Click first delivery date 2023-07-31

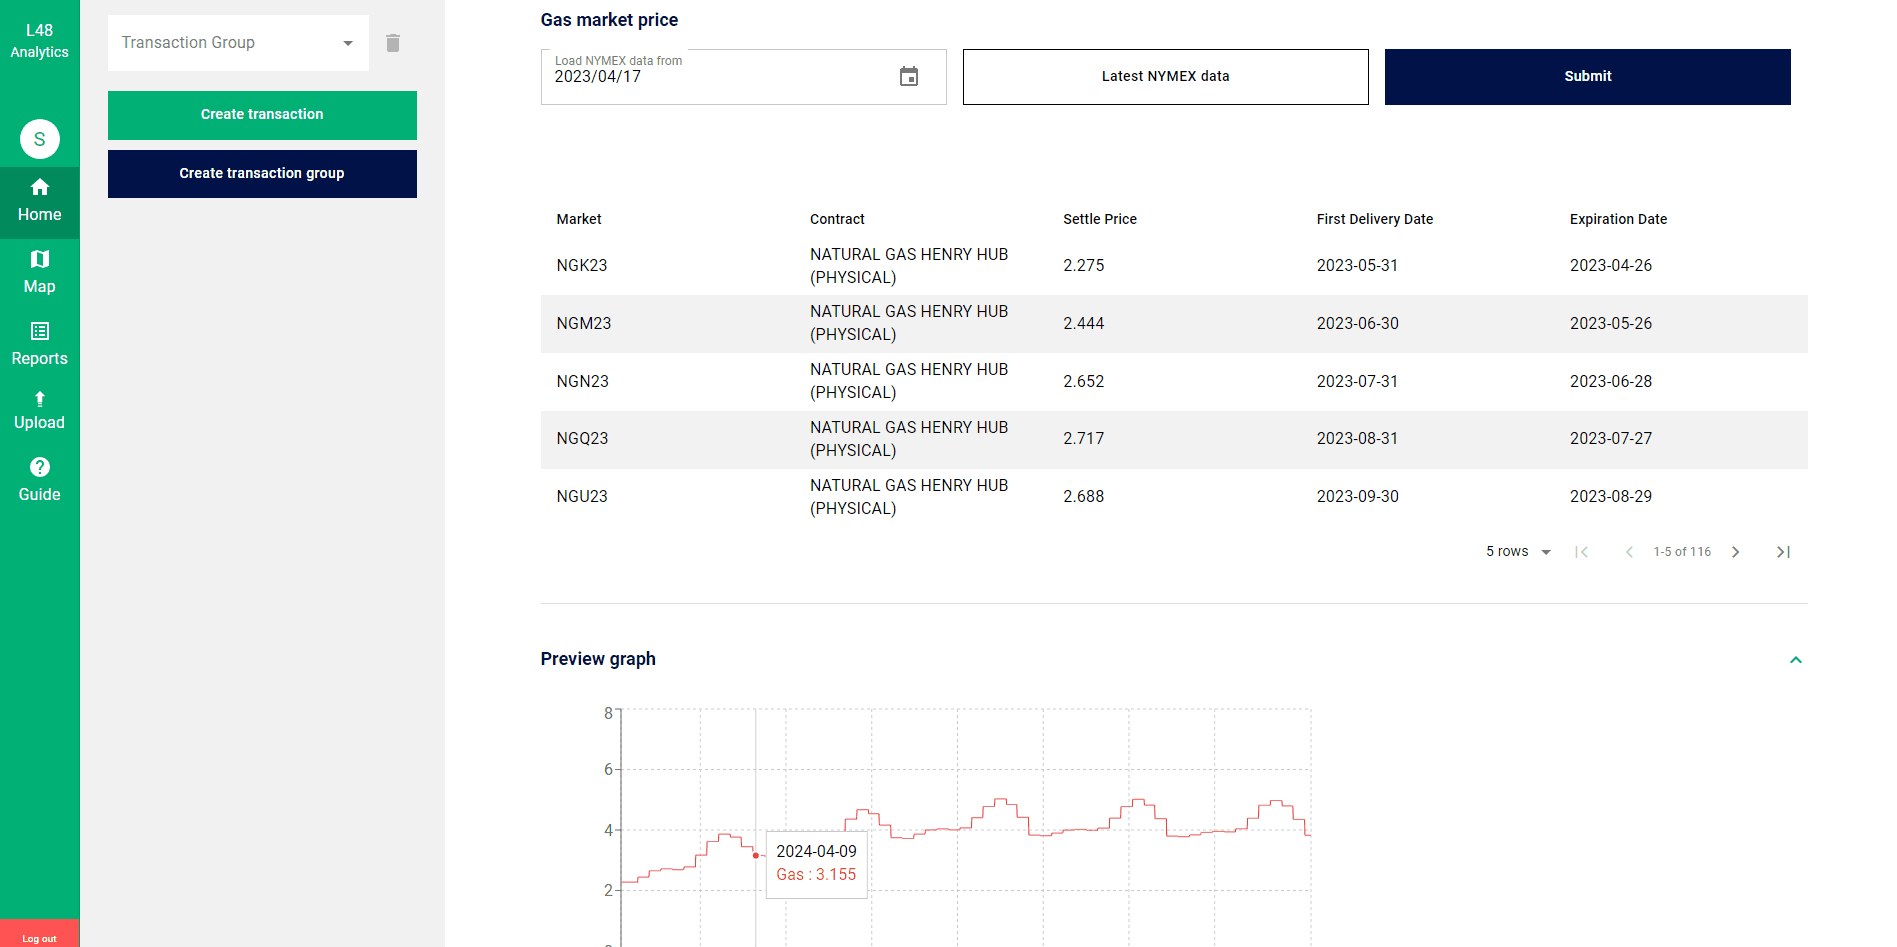(x=1357, y=382)
